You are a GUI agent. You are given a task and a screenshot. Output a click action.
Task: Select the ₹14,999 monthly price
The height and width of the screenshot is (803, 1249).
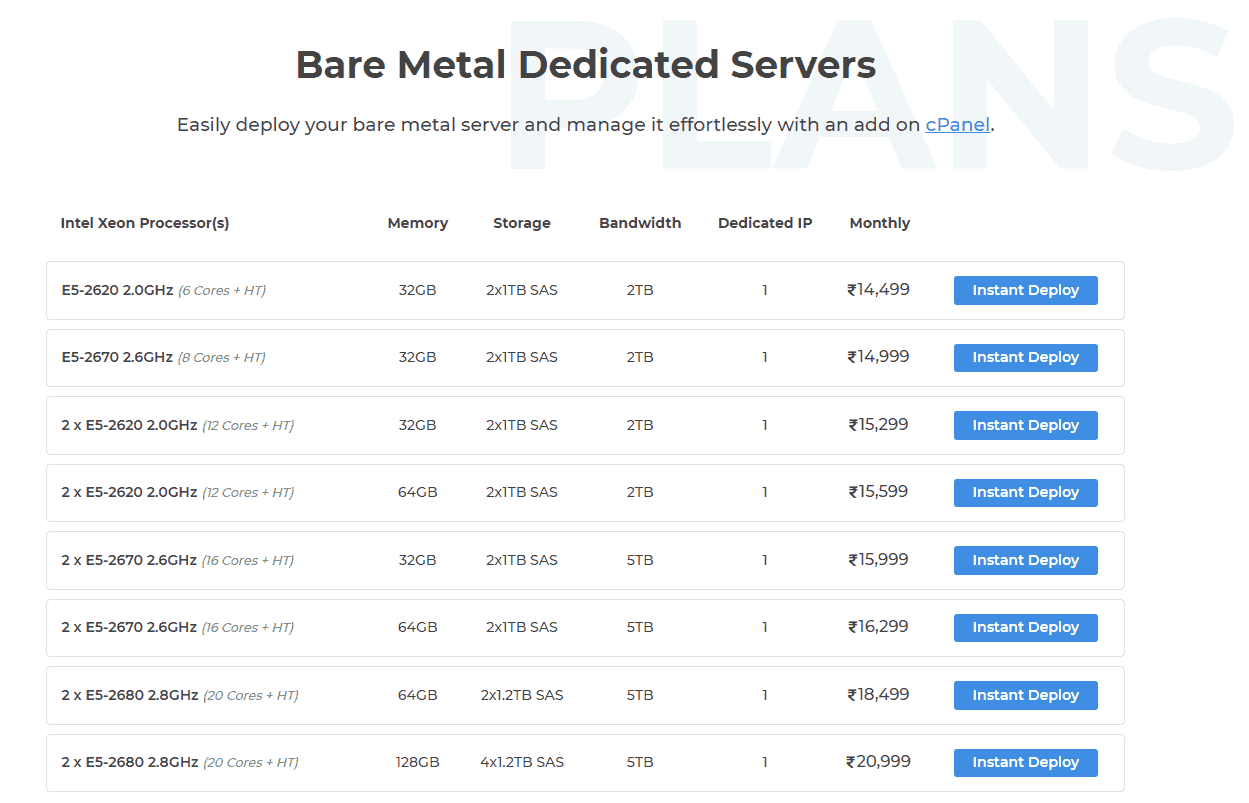(879, 357)
